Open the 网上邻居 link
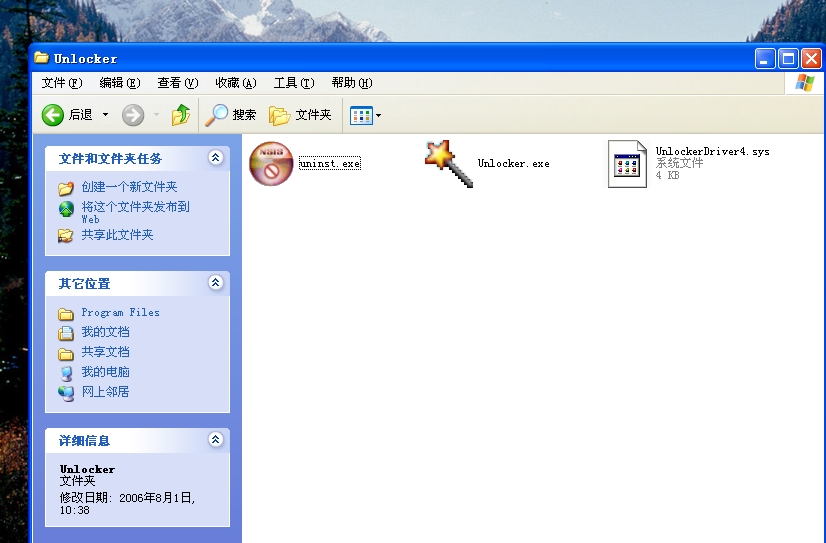The image size is (826, 543). pyautogui.click(x=105, y=392)
